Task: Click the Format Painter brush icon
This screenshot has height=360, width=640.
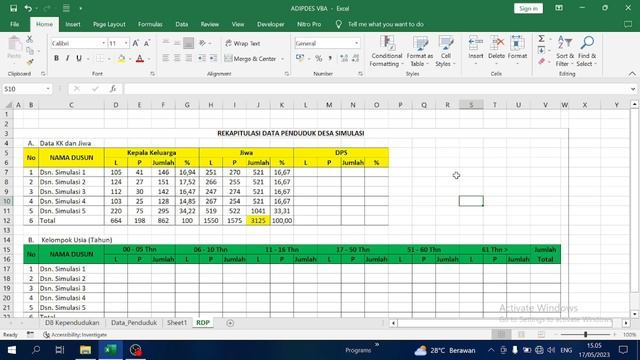Action: 29,62
